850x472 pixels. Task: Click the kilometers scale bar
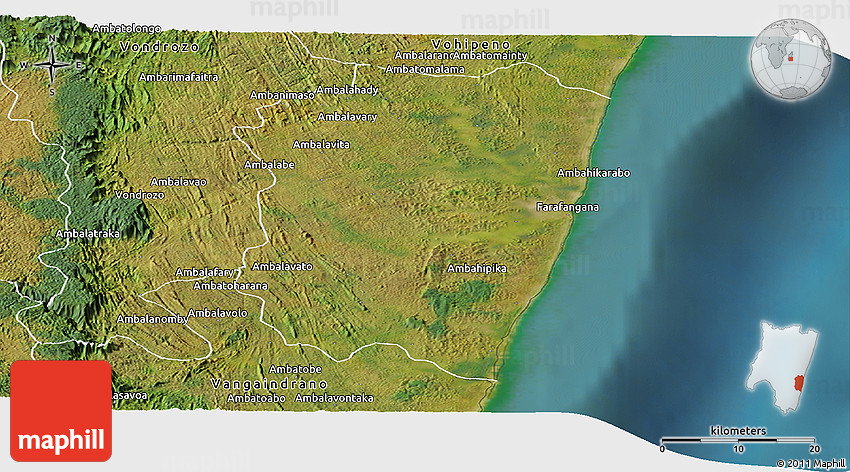738,439
